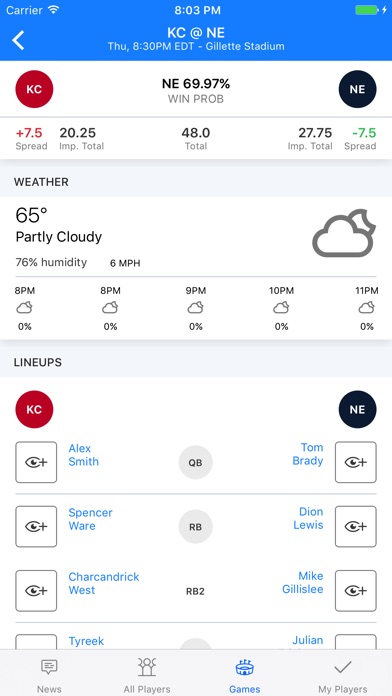Watch Dion Lewis with the eye-plus button

[x=356, y=526]
